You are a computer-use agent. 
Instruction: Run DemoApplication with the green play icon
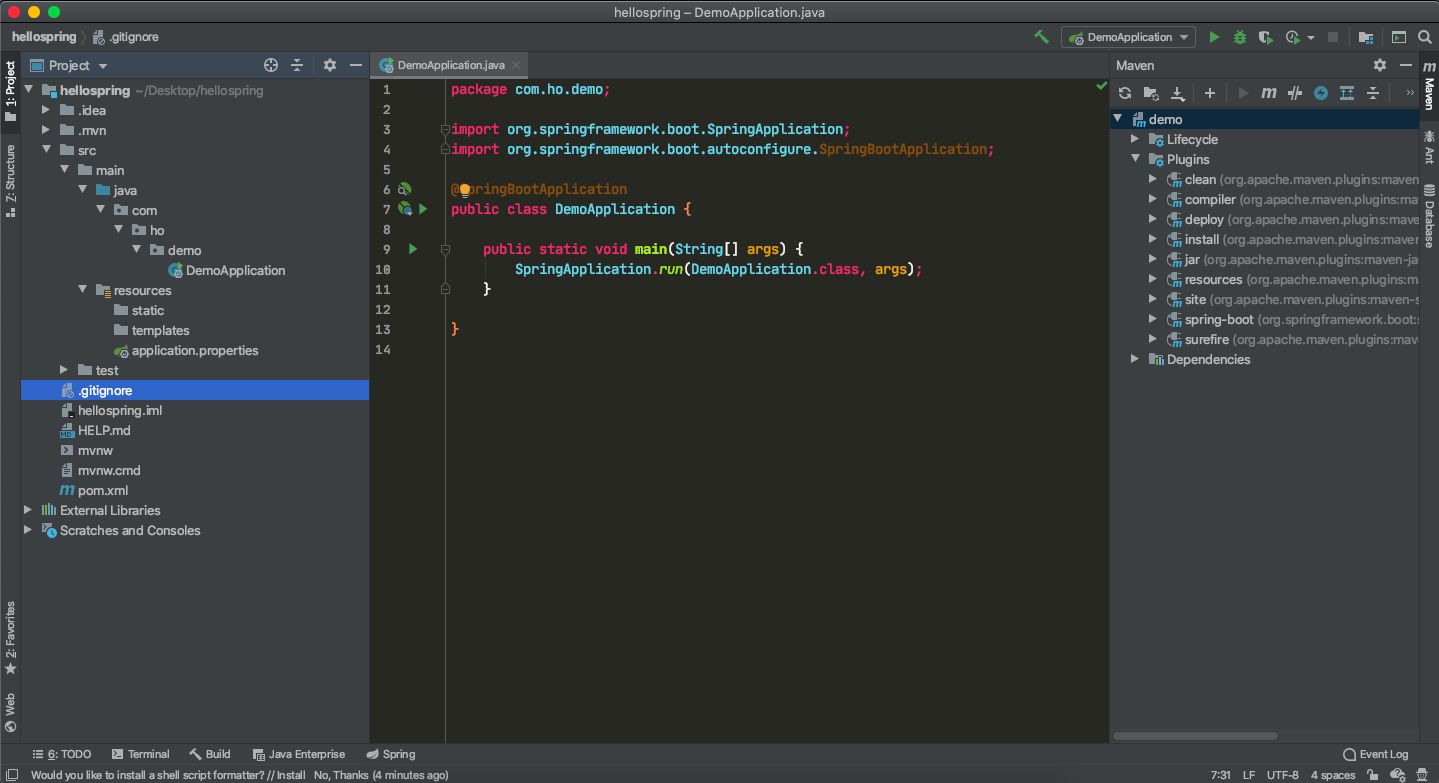pyautogui.click(x=1214, y=37)
